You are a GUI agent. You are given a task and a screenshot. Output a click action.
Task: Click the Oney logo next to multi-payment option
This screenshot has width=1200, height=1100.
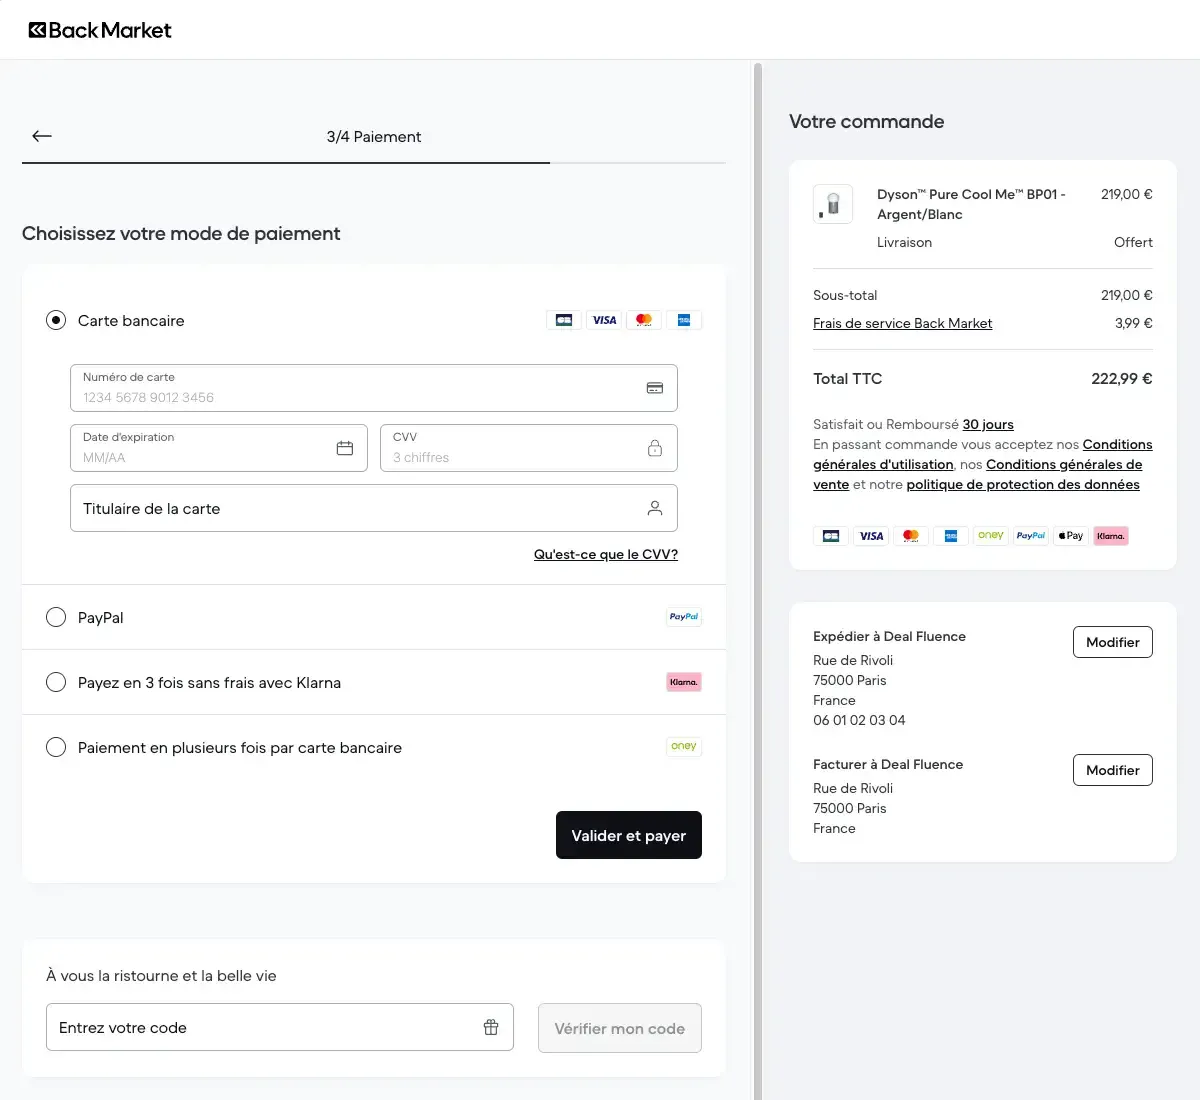683,746
